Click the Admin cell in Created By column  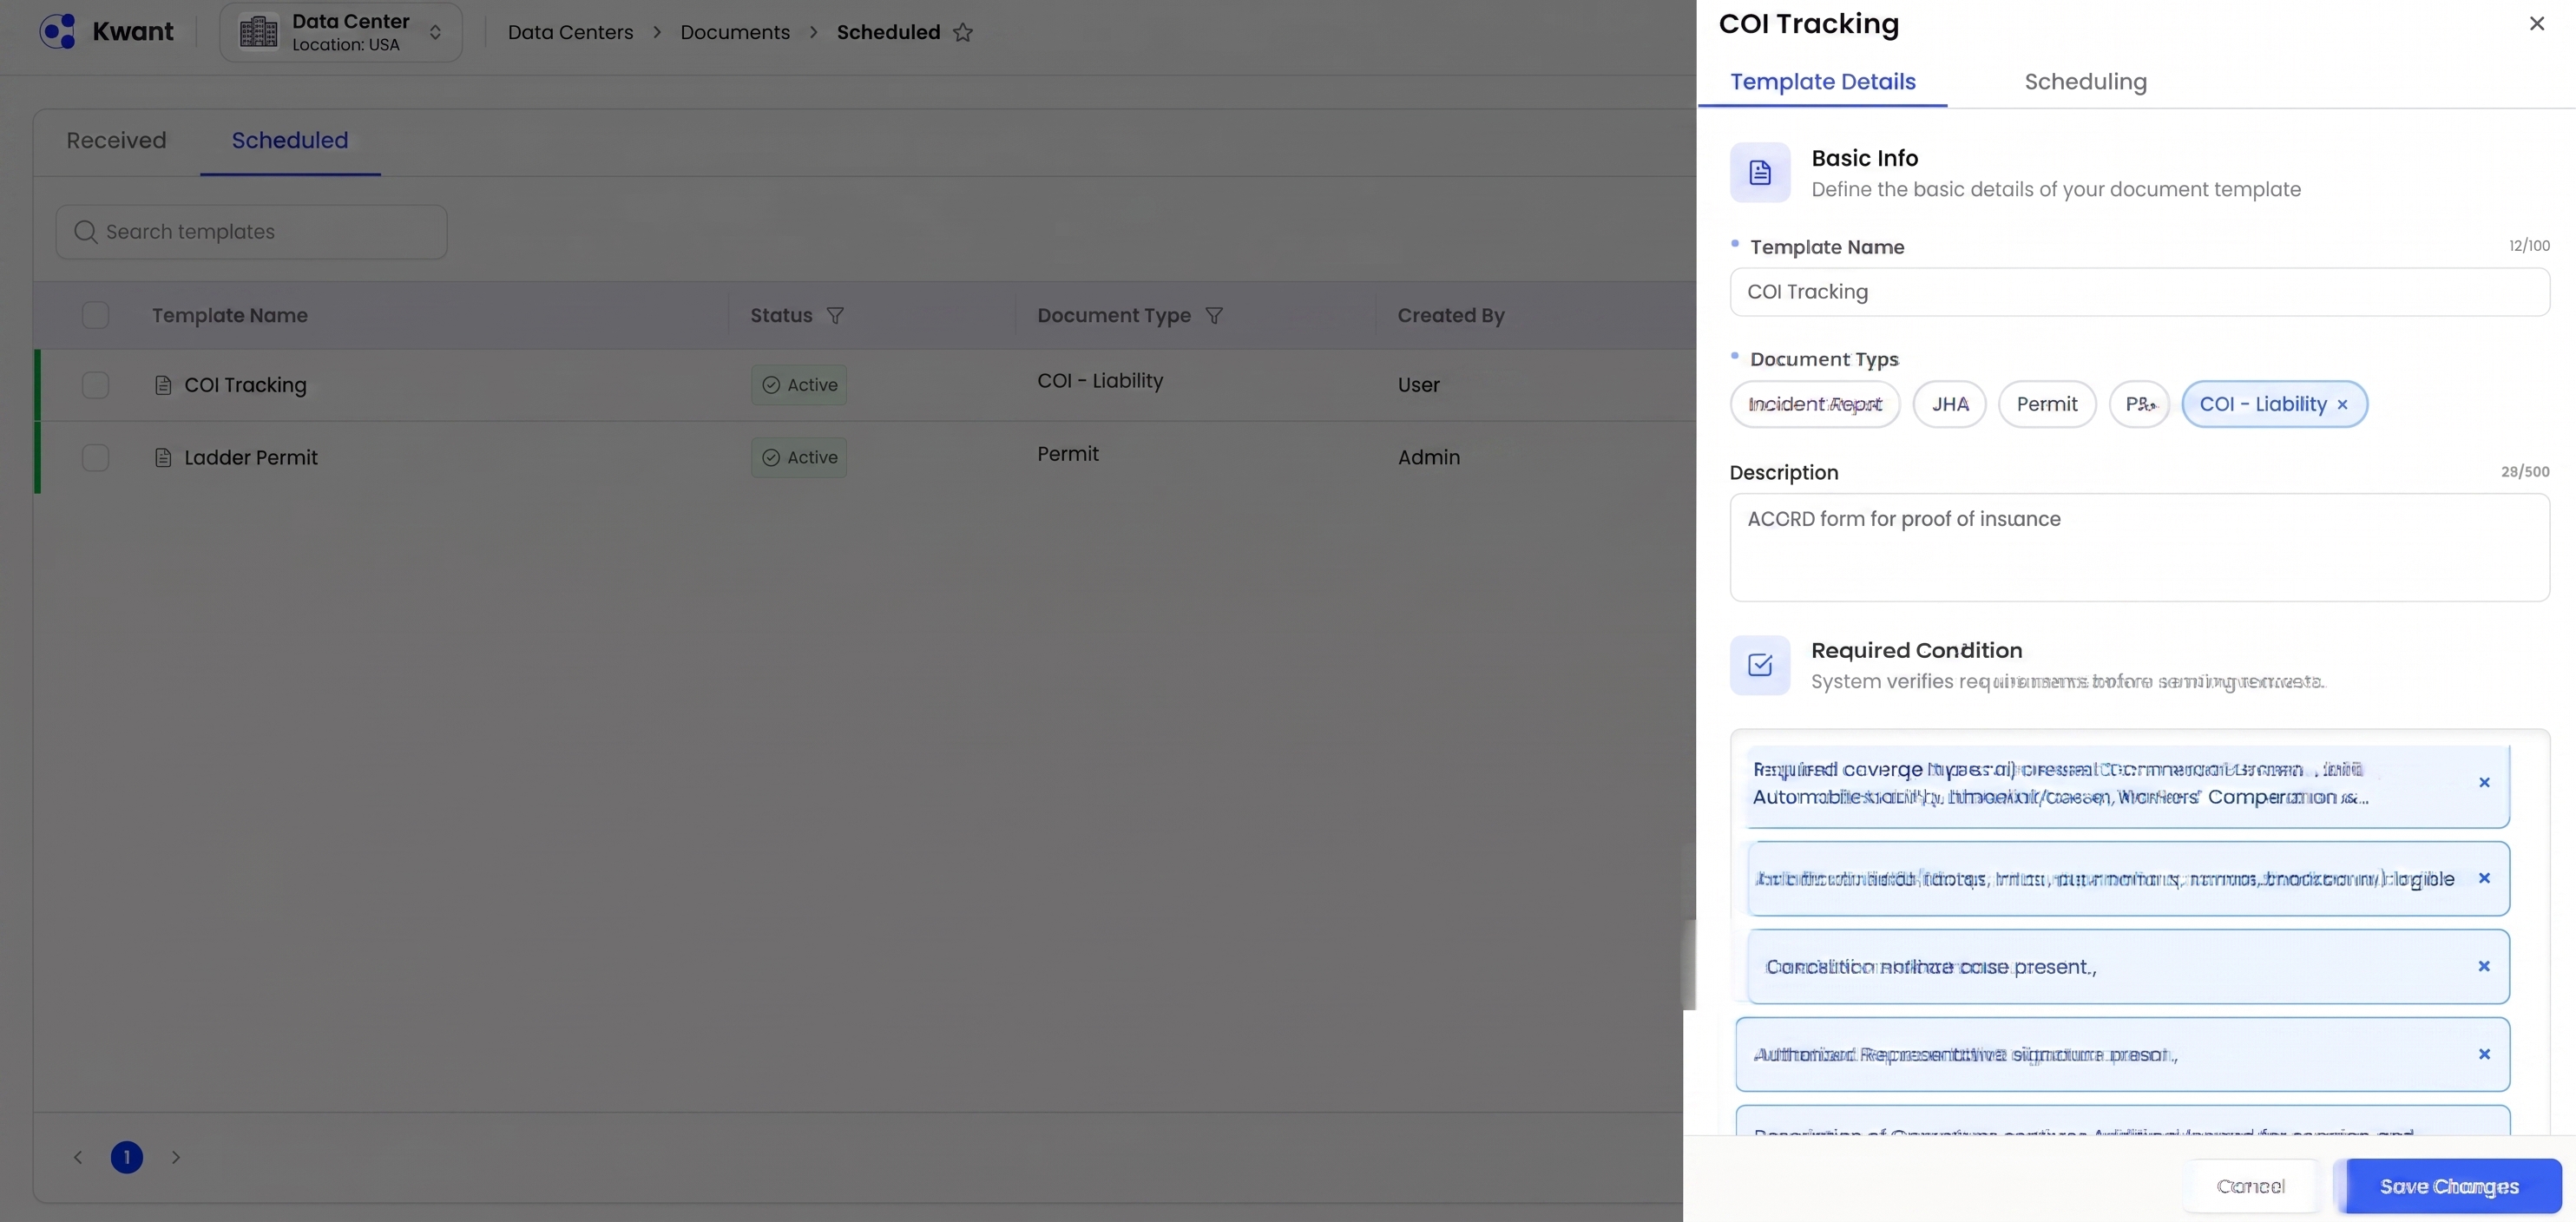click(x=1429, y=457)
